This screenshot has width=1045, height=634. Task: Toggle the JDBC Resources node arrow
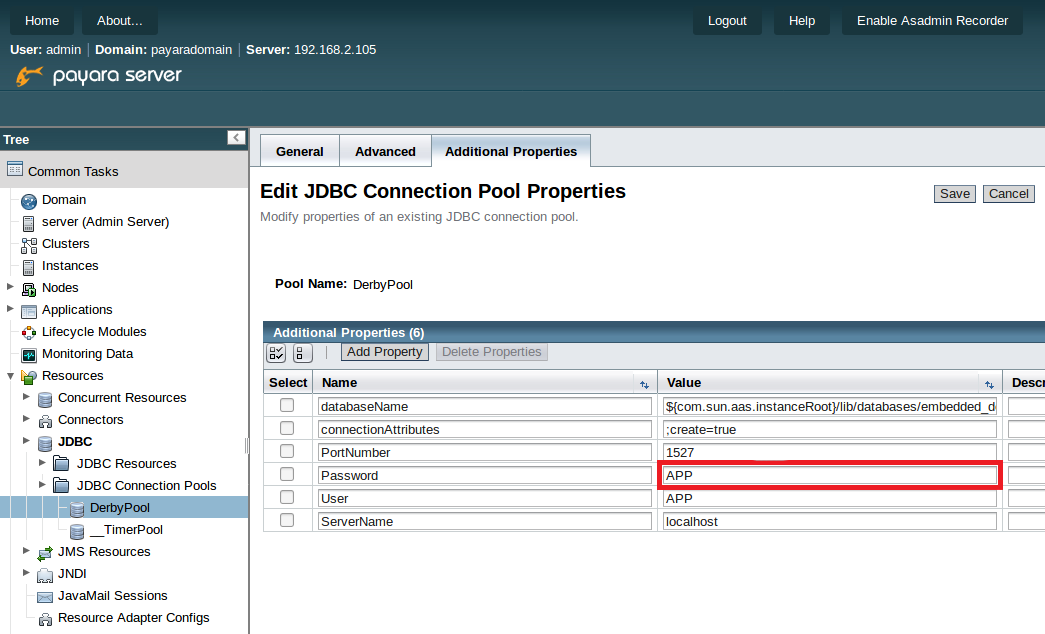[x=42, y=463]
